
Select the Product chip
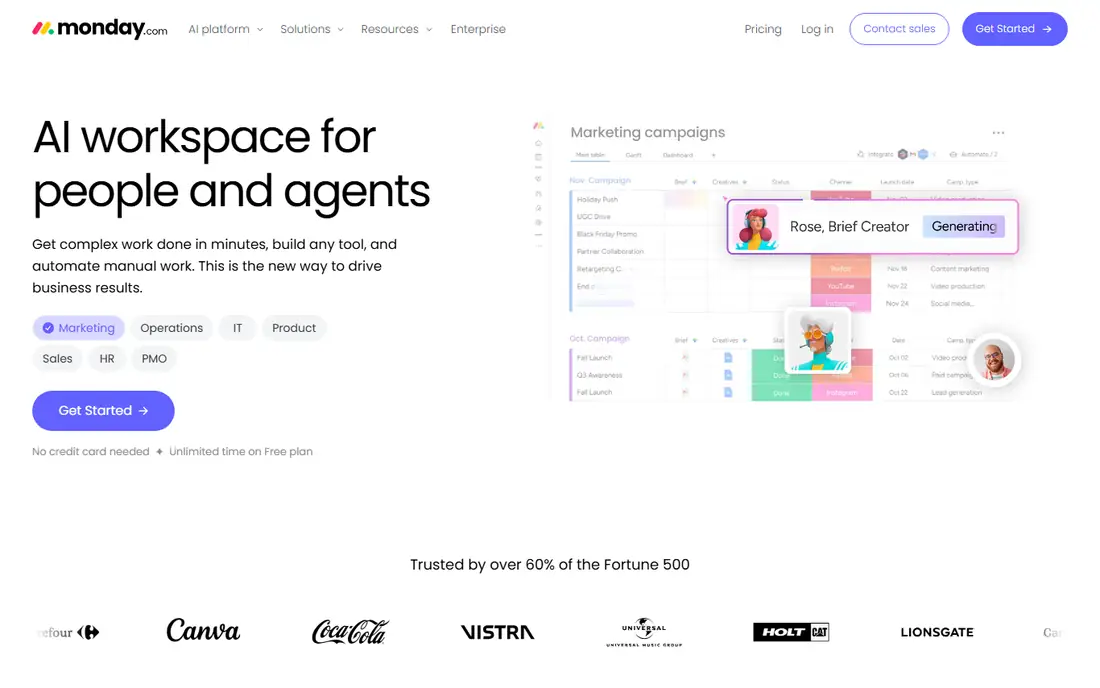tap(293, 328)
